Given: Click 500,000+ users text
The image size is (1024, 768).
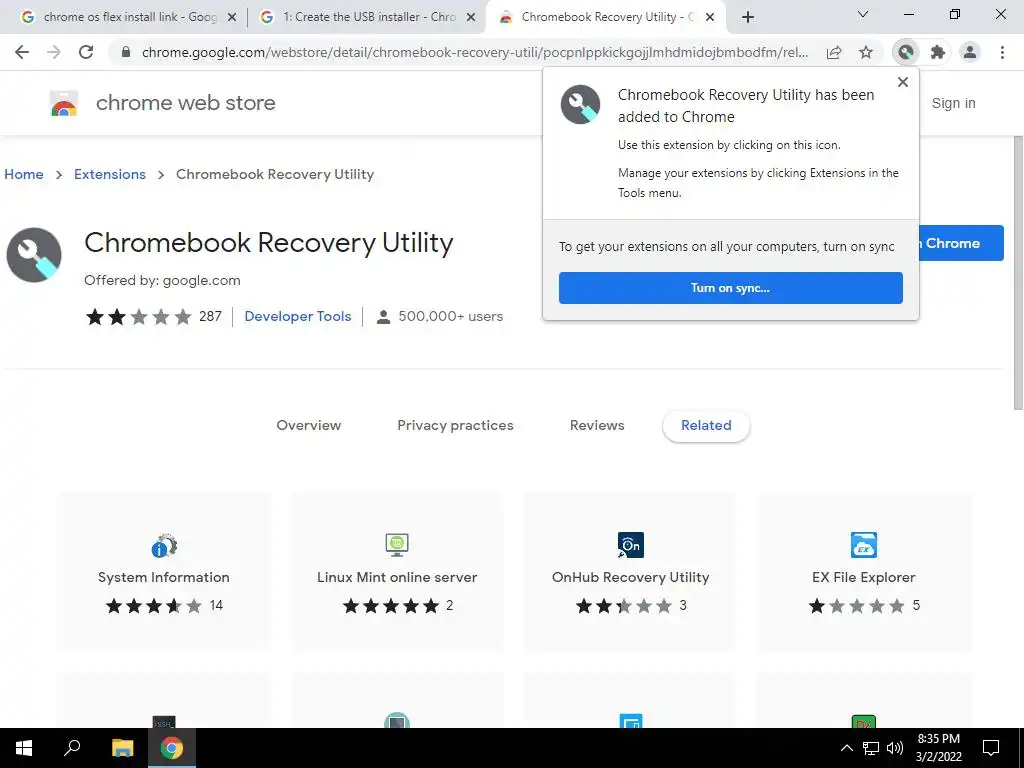Looking at the screenshot, I should pyautogui.click(x=451, y=317).
